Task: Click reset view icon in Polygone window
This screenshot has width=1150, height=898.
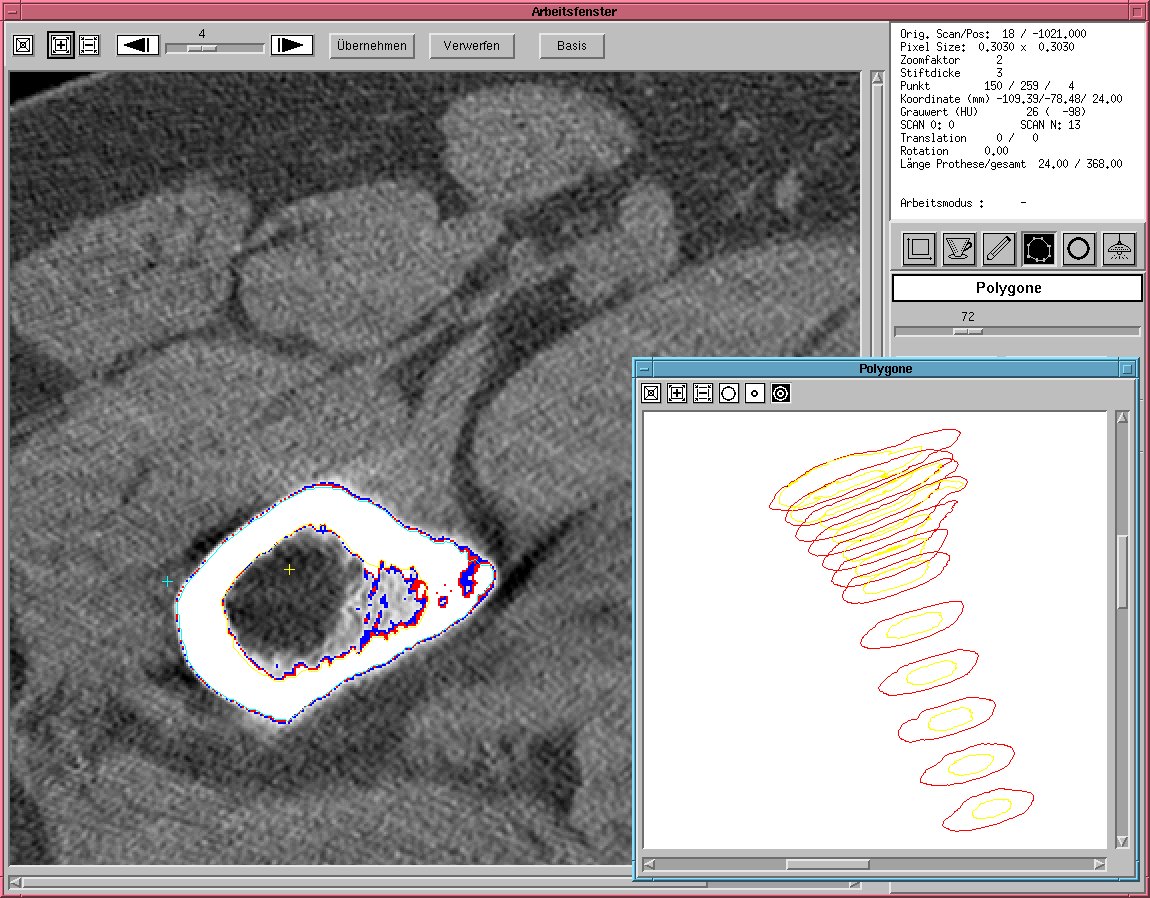Action: point(651,393)
